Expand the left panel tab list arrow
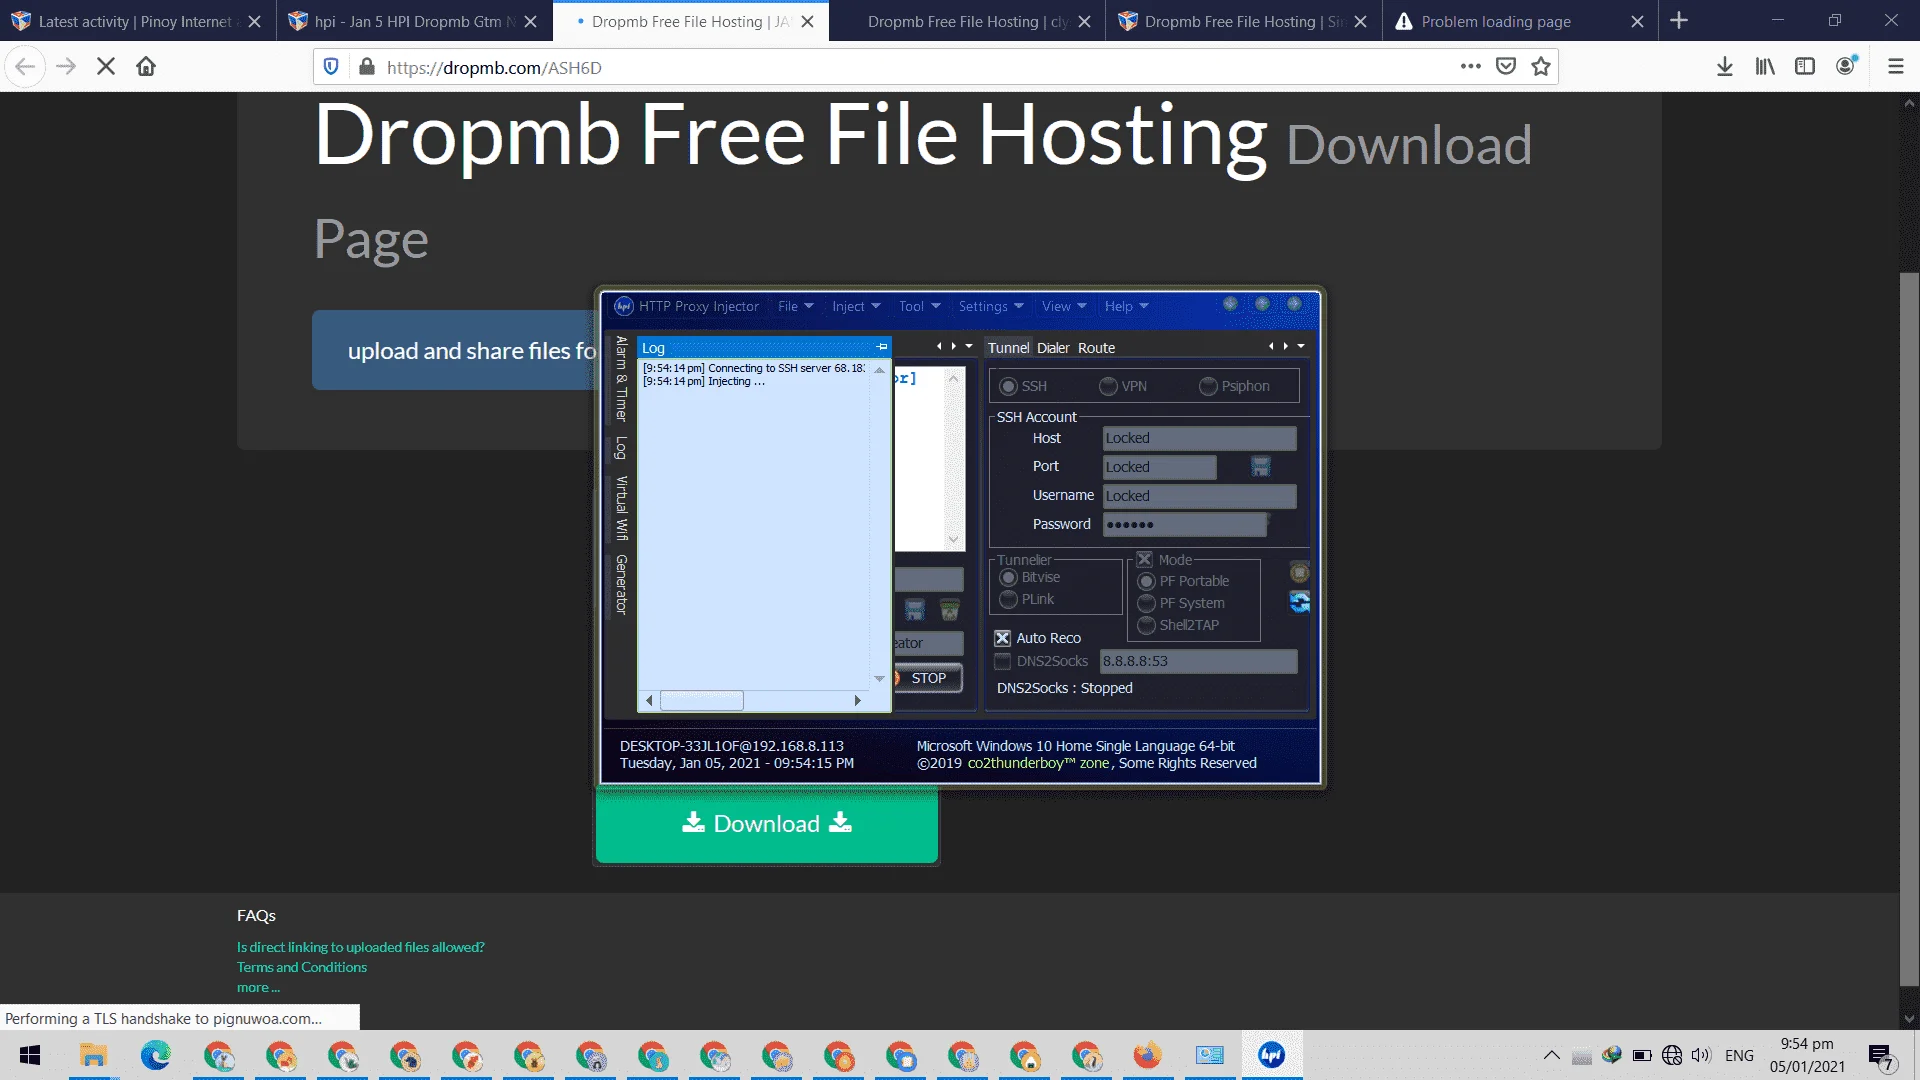This screenshot has width=1920, height=1080. [969, 346]
